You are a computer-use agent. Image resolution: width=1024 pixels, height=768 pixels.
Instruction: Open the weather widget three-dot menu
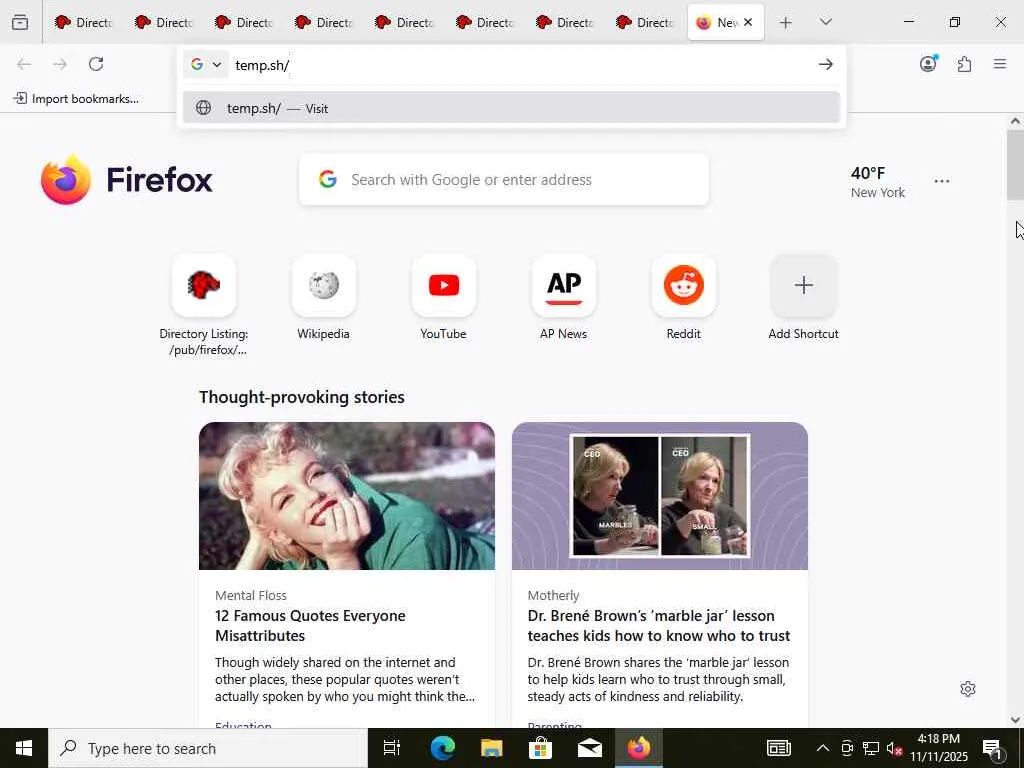click(x=942, y=181)
